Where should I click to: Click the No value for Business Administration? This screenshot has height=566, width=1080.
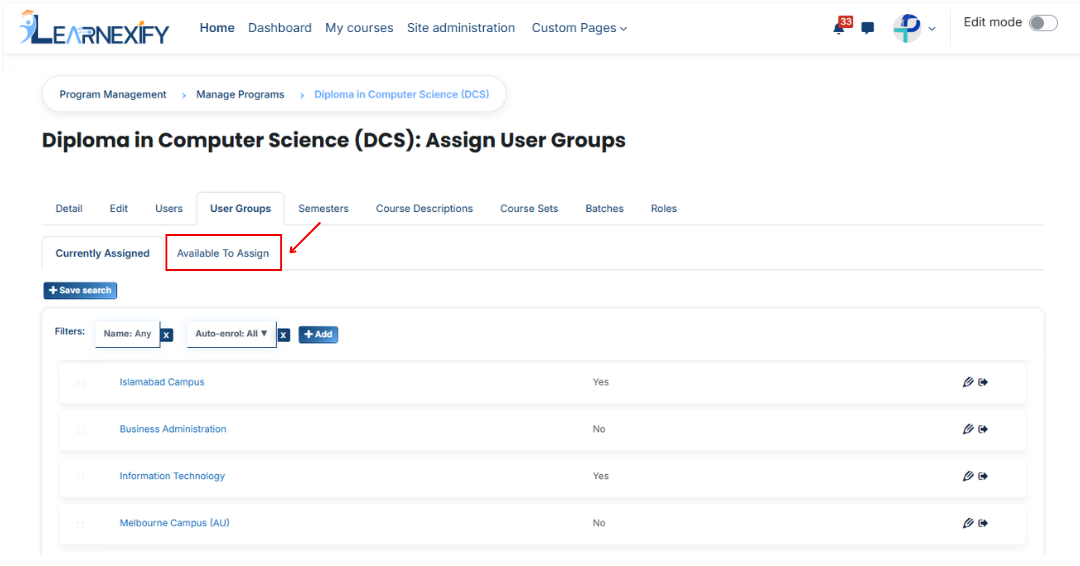[x=599, y=429]
